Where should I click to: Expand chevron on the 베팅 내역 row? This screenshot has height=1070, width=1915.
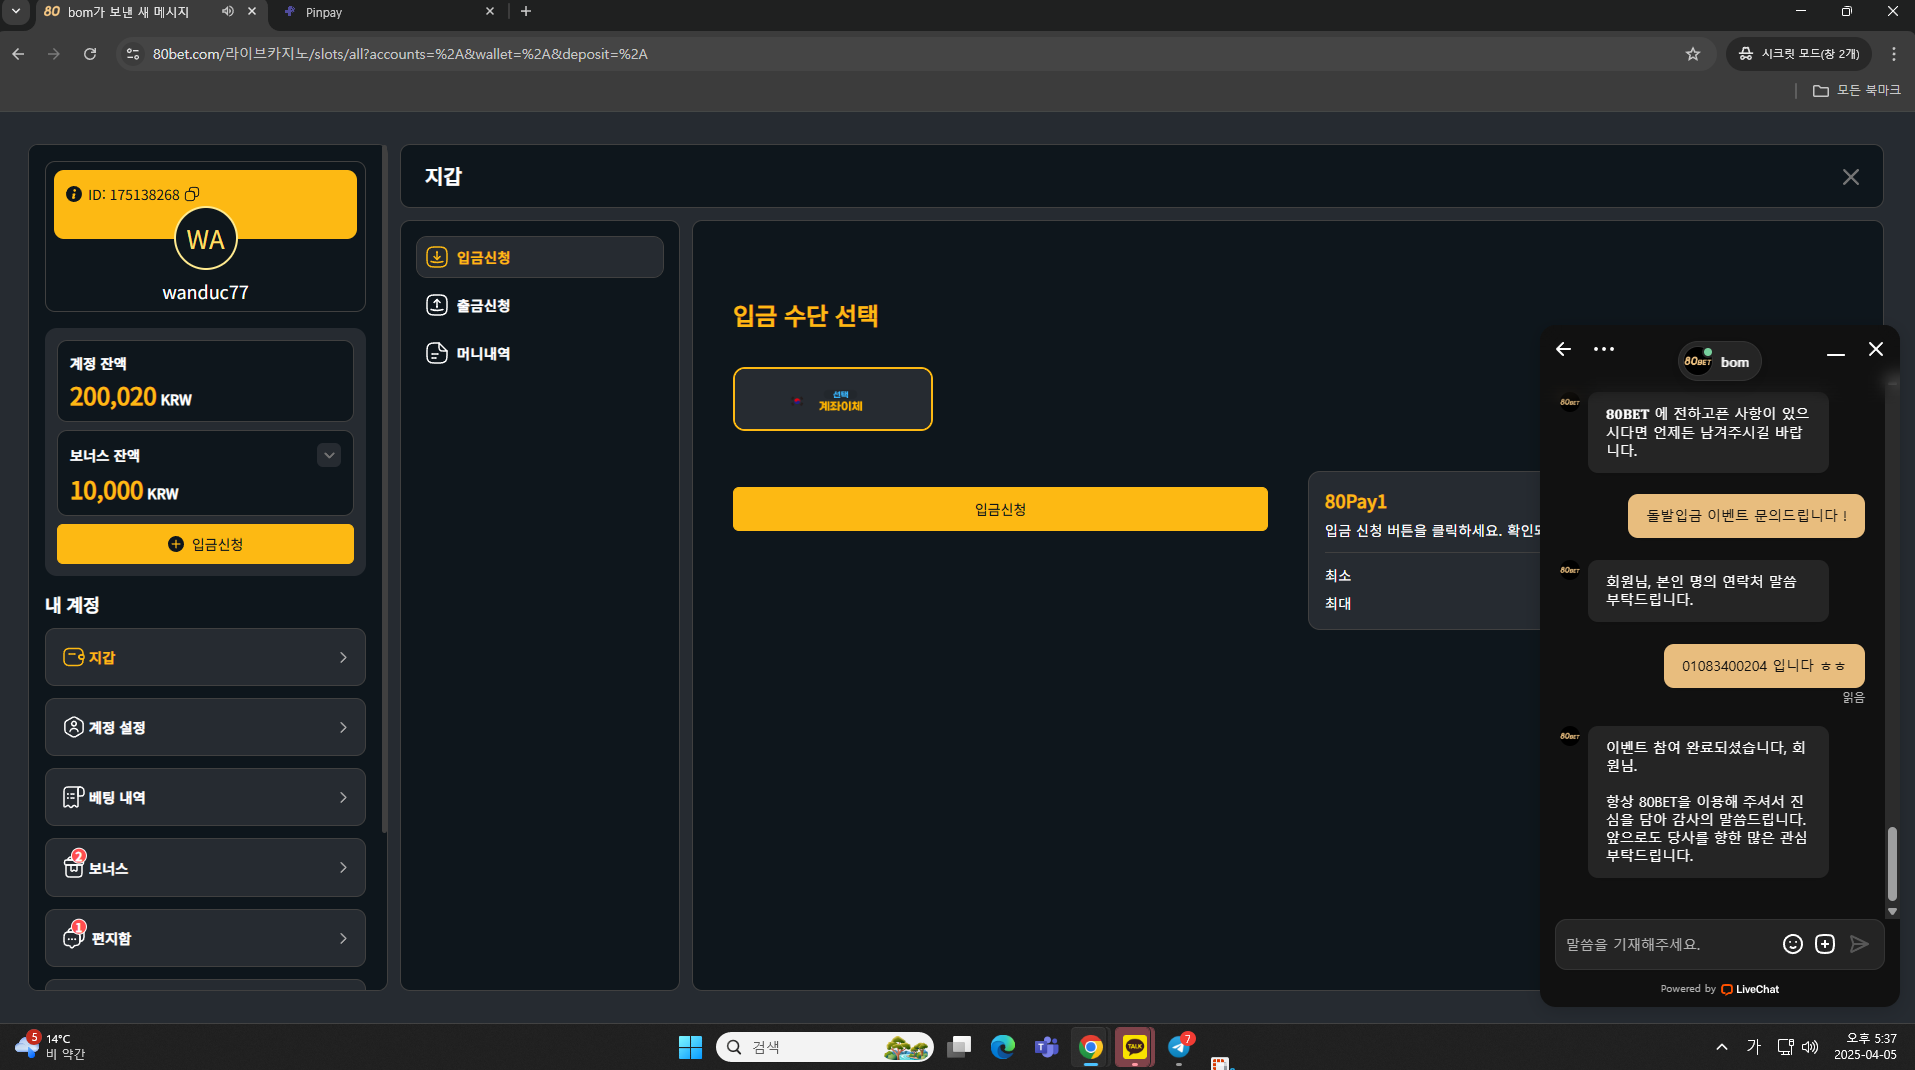click(343, 797)
